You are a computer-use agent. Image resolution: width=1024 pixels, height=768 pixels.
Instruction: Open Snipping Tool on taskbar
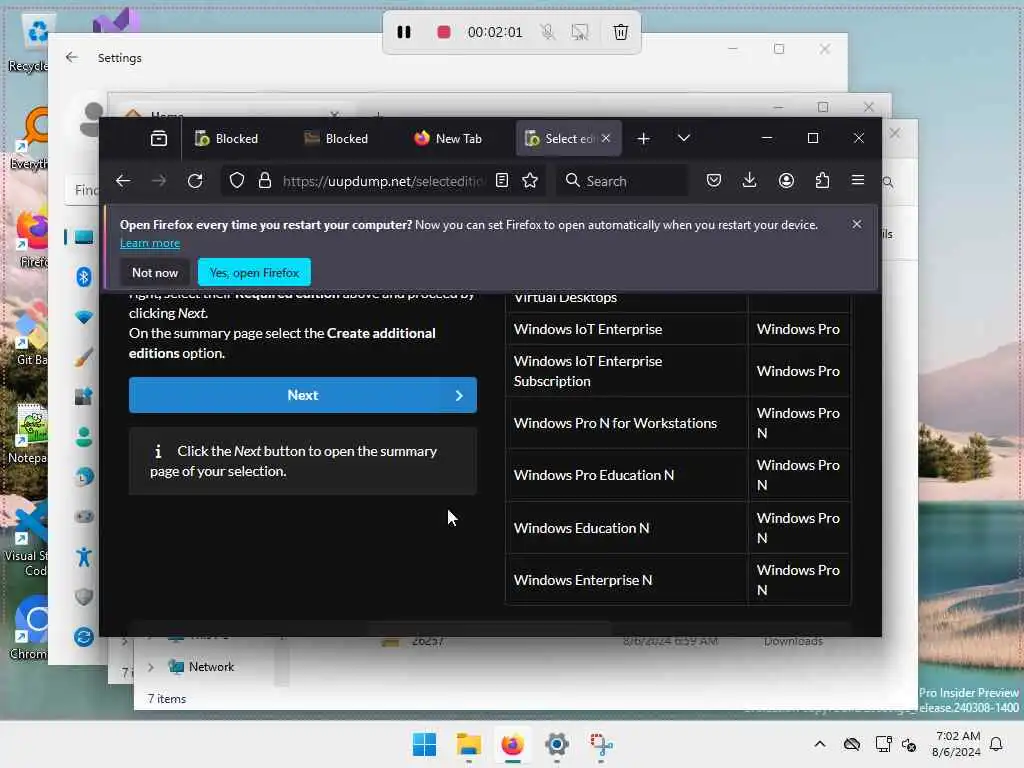point(601,744)
